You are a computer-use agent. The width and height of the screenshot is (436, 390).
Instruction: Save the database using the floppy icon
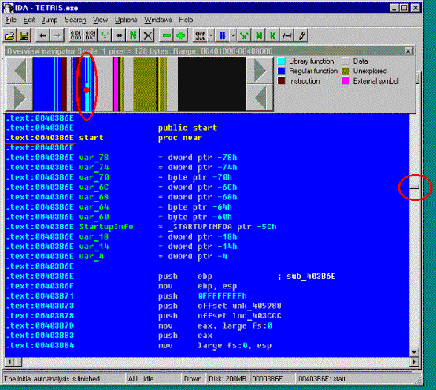coord(24,35)
